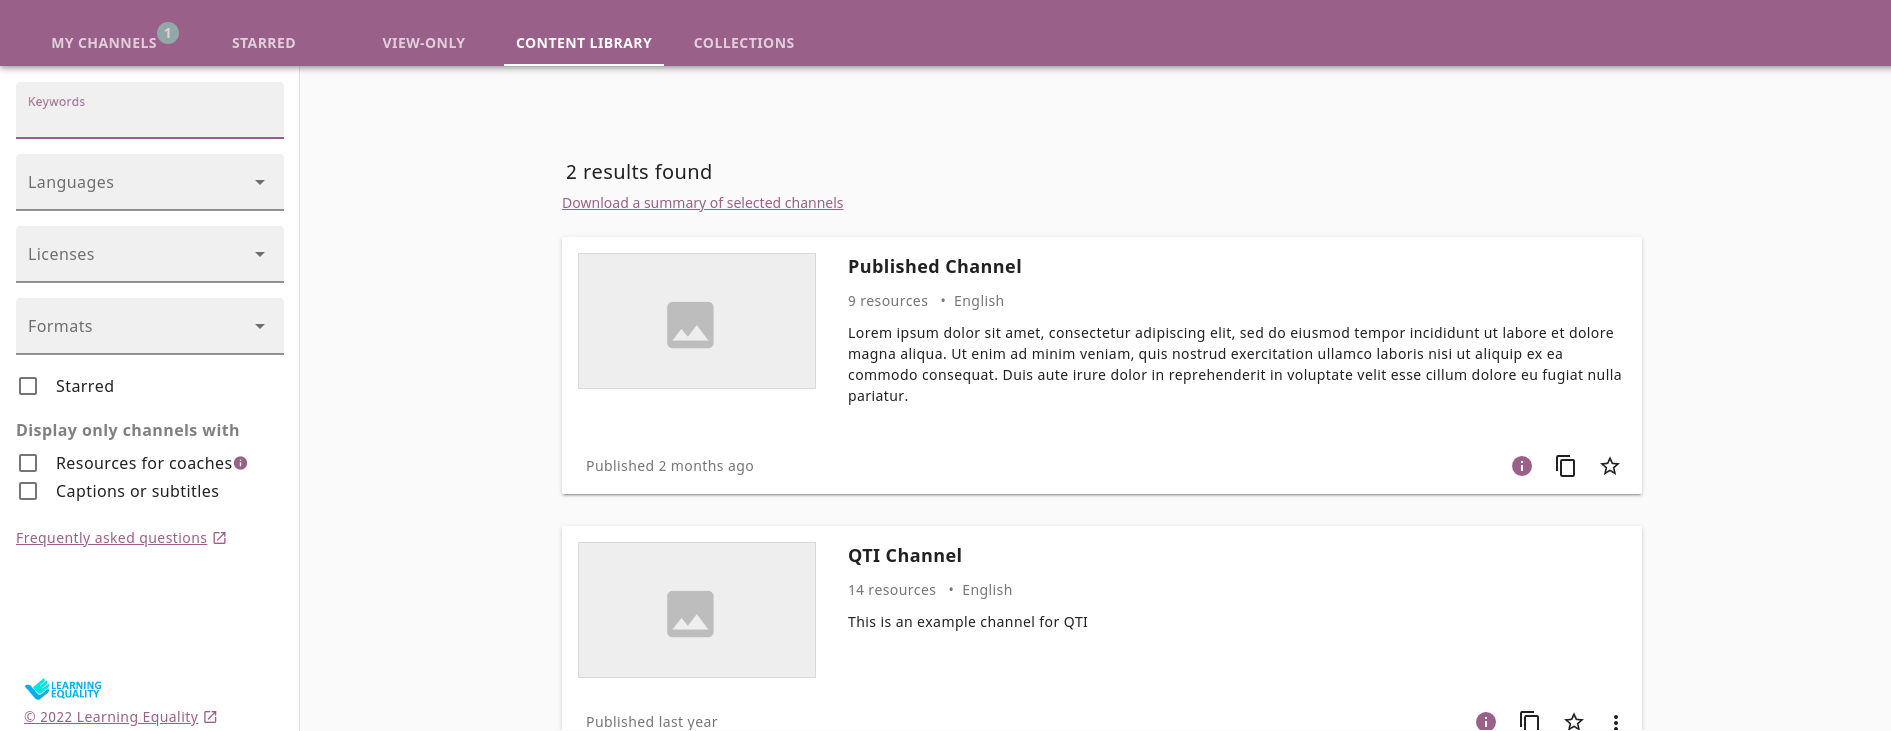This screenshot has height=731, width=1891.
Task: Open the Licenses dropdown
Action: (150, 254)
